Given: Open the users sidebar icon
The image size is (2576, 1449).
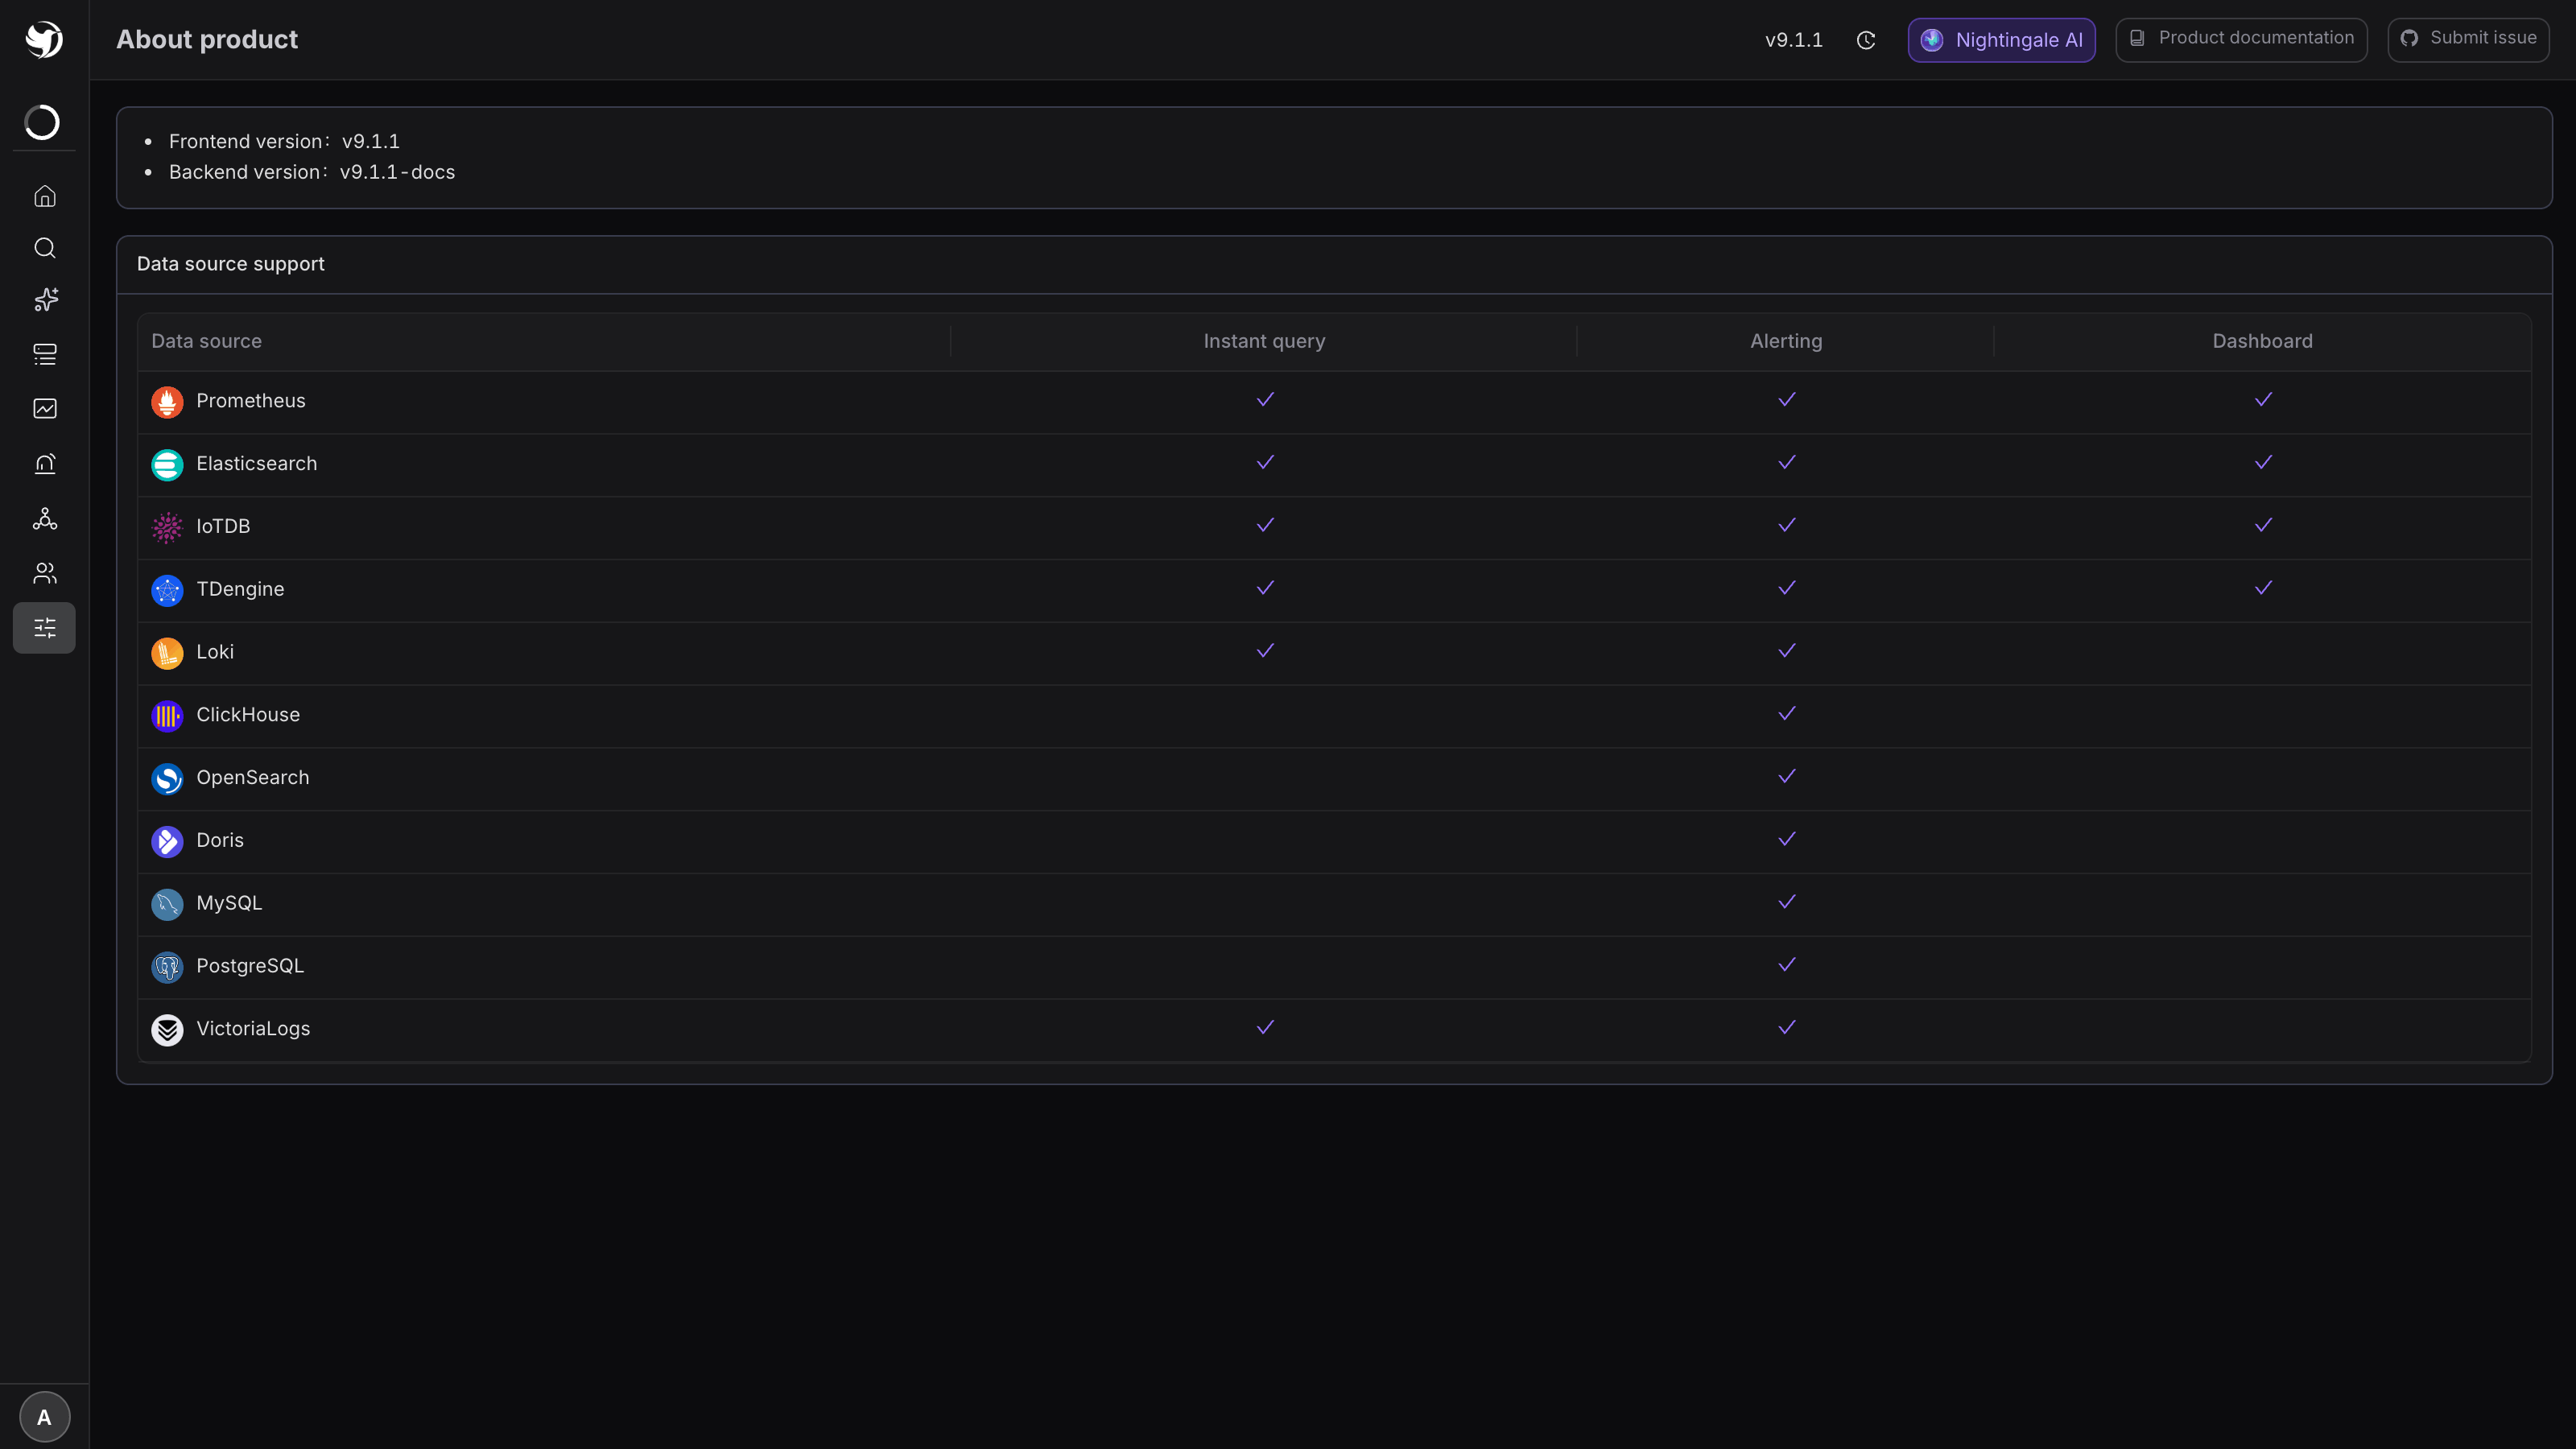Looking at the screenshot, I should point(44,573).
